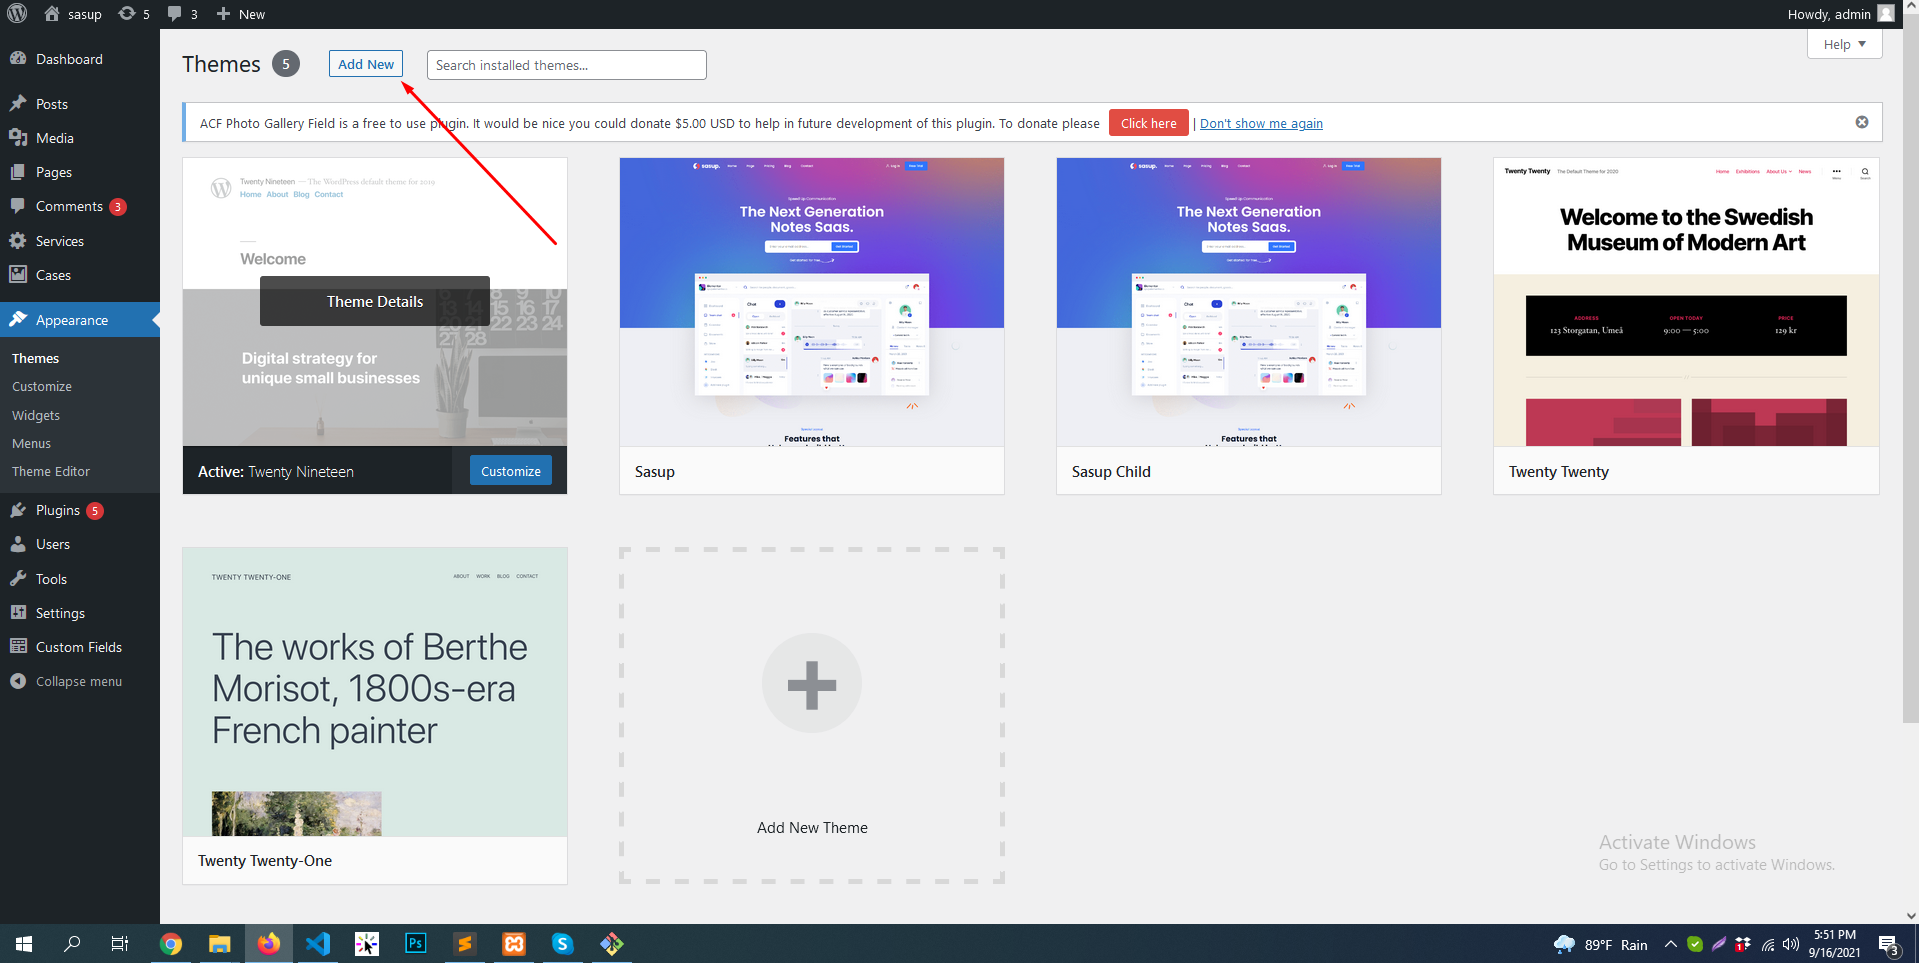Click the Pages sidebar icon

coord(18,172)
